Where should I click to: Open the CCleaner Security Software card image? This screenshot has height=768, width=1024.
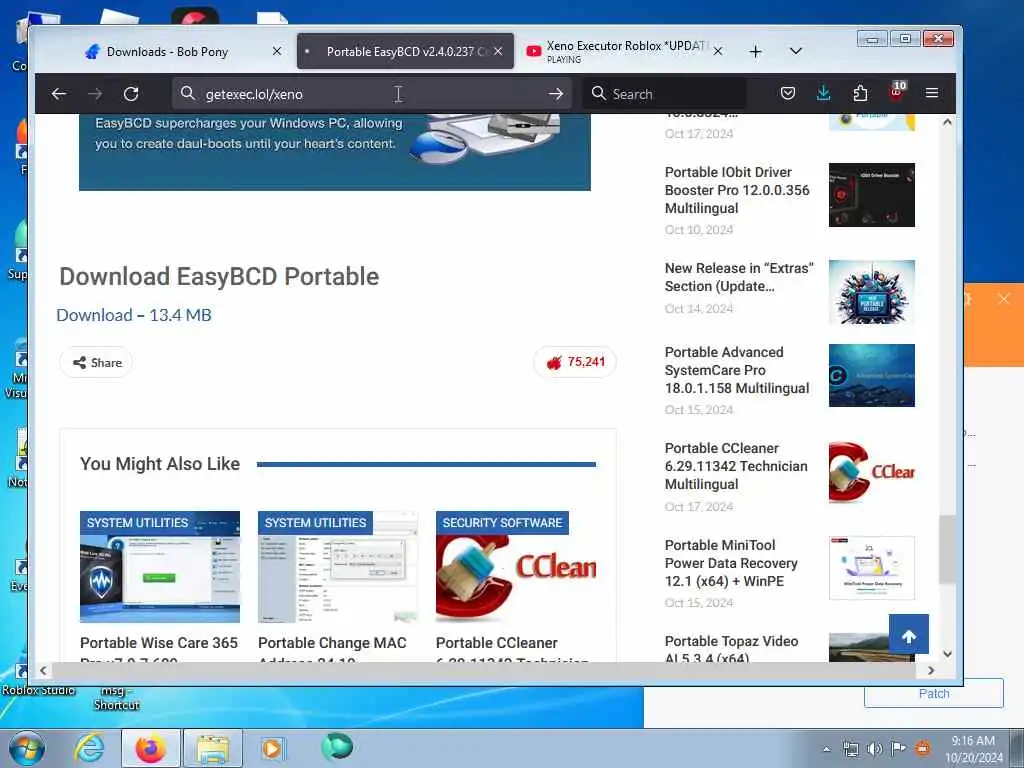tap(516, 567)
